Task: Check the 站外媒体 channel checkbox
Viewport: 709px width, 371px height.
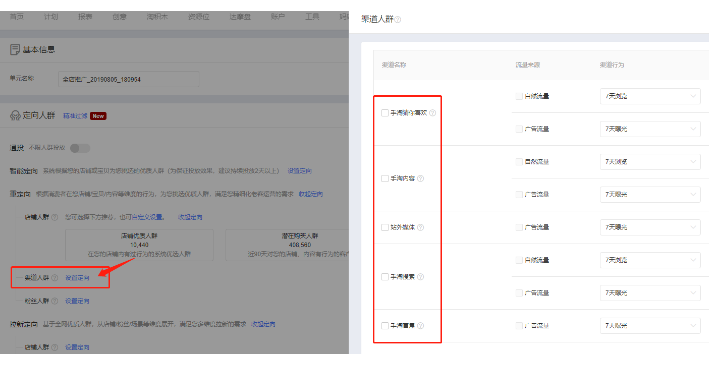Action: (x=385, y=227)
